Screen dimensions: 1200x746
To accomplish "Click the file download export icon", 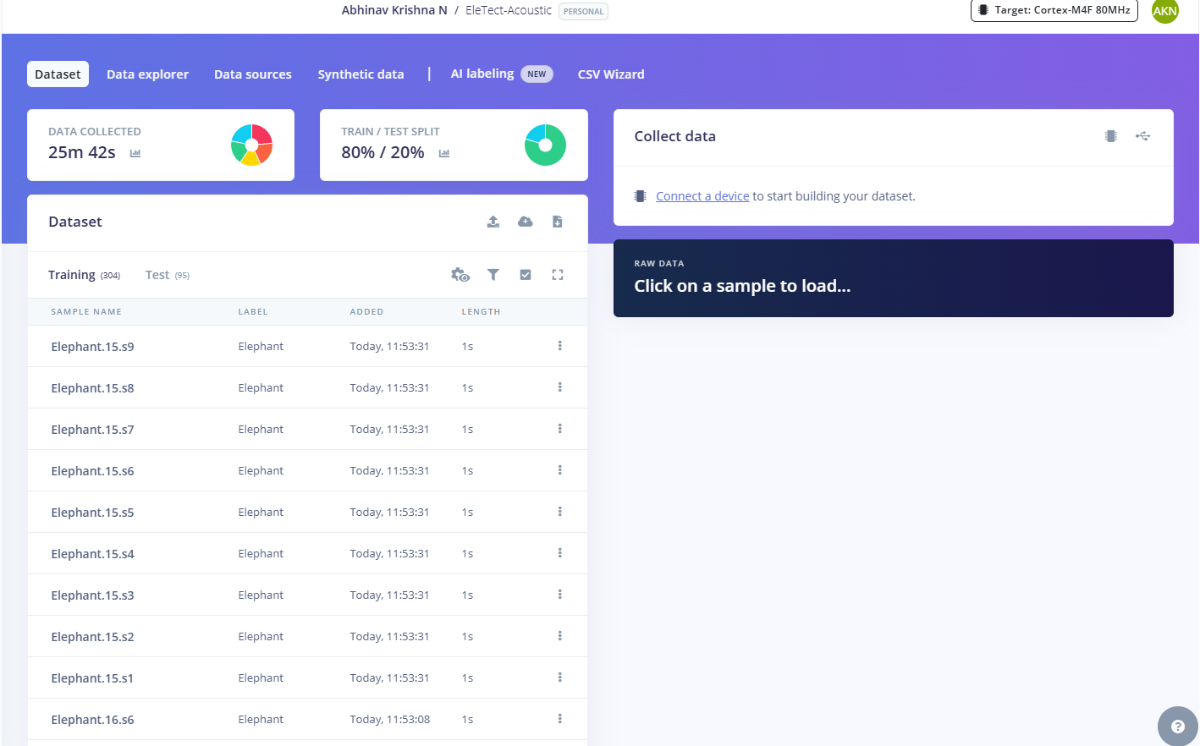I will [x=557, y=222].
